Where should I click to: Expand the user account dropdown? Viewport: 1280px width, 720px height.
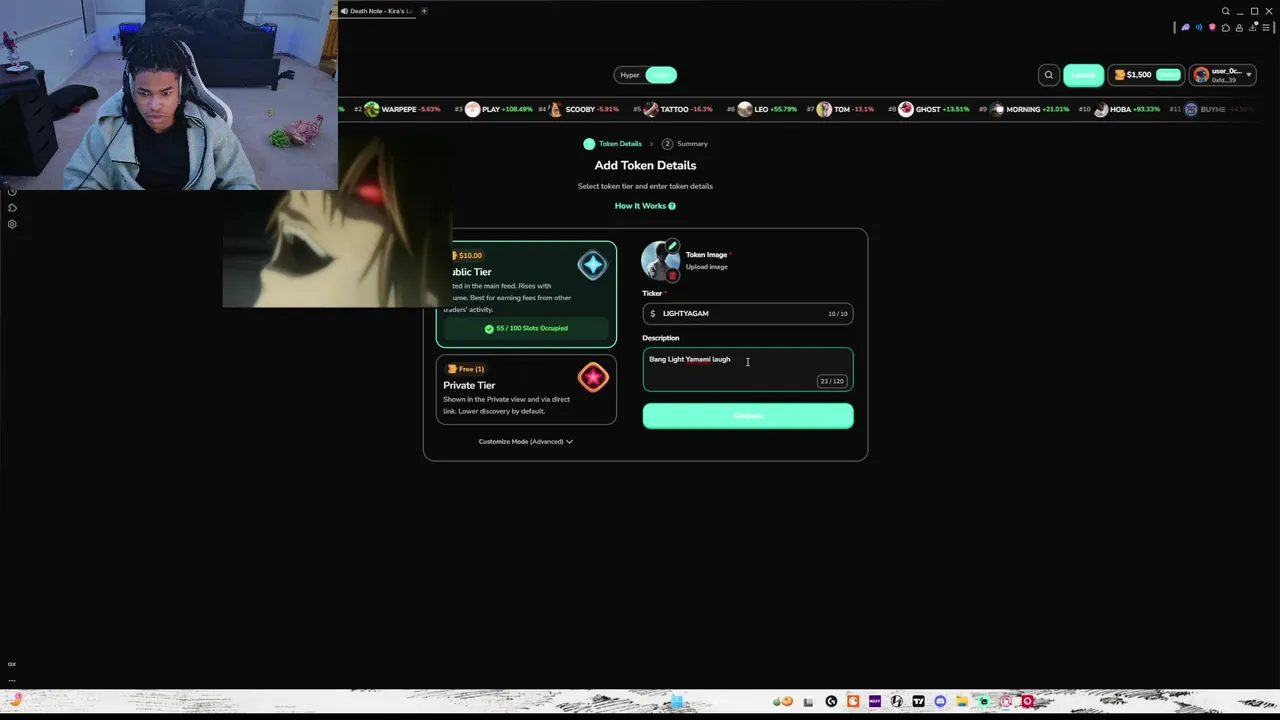click(x=1223, y=75)
